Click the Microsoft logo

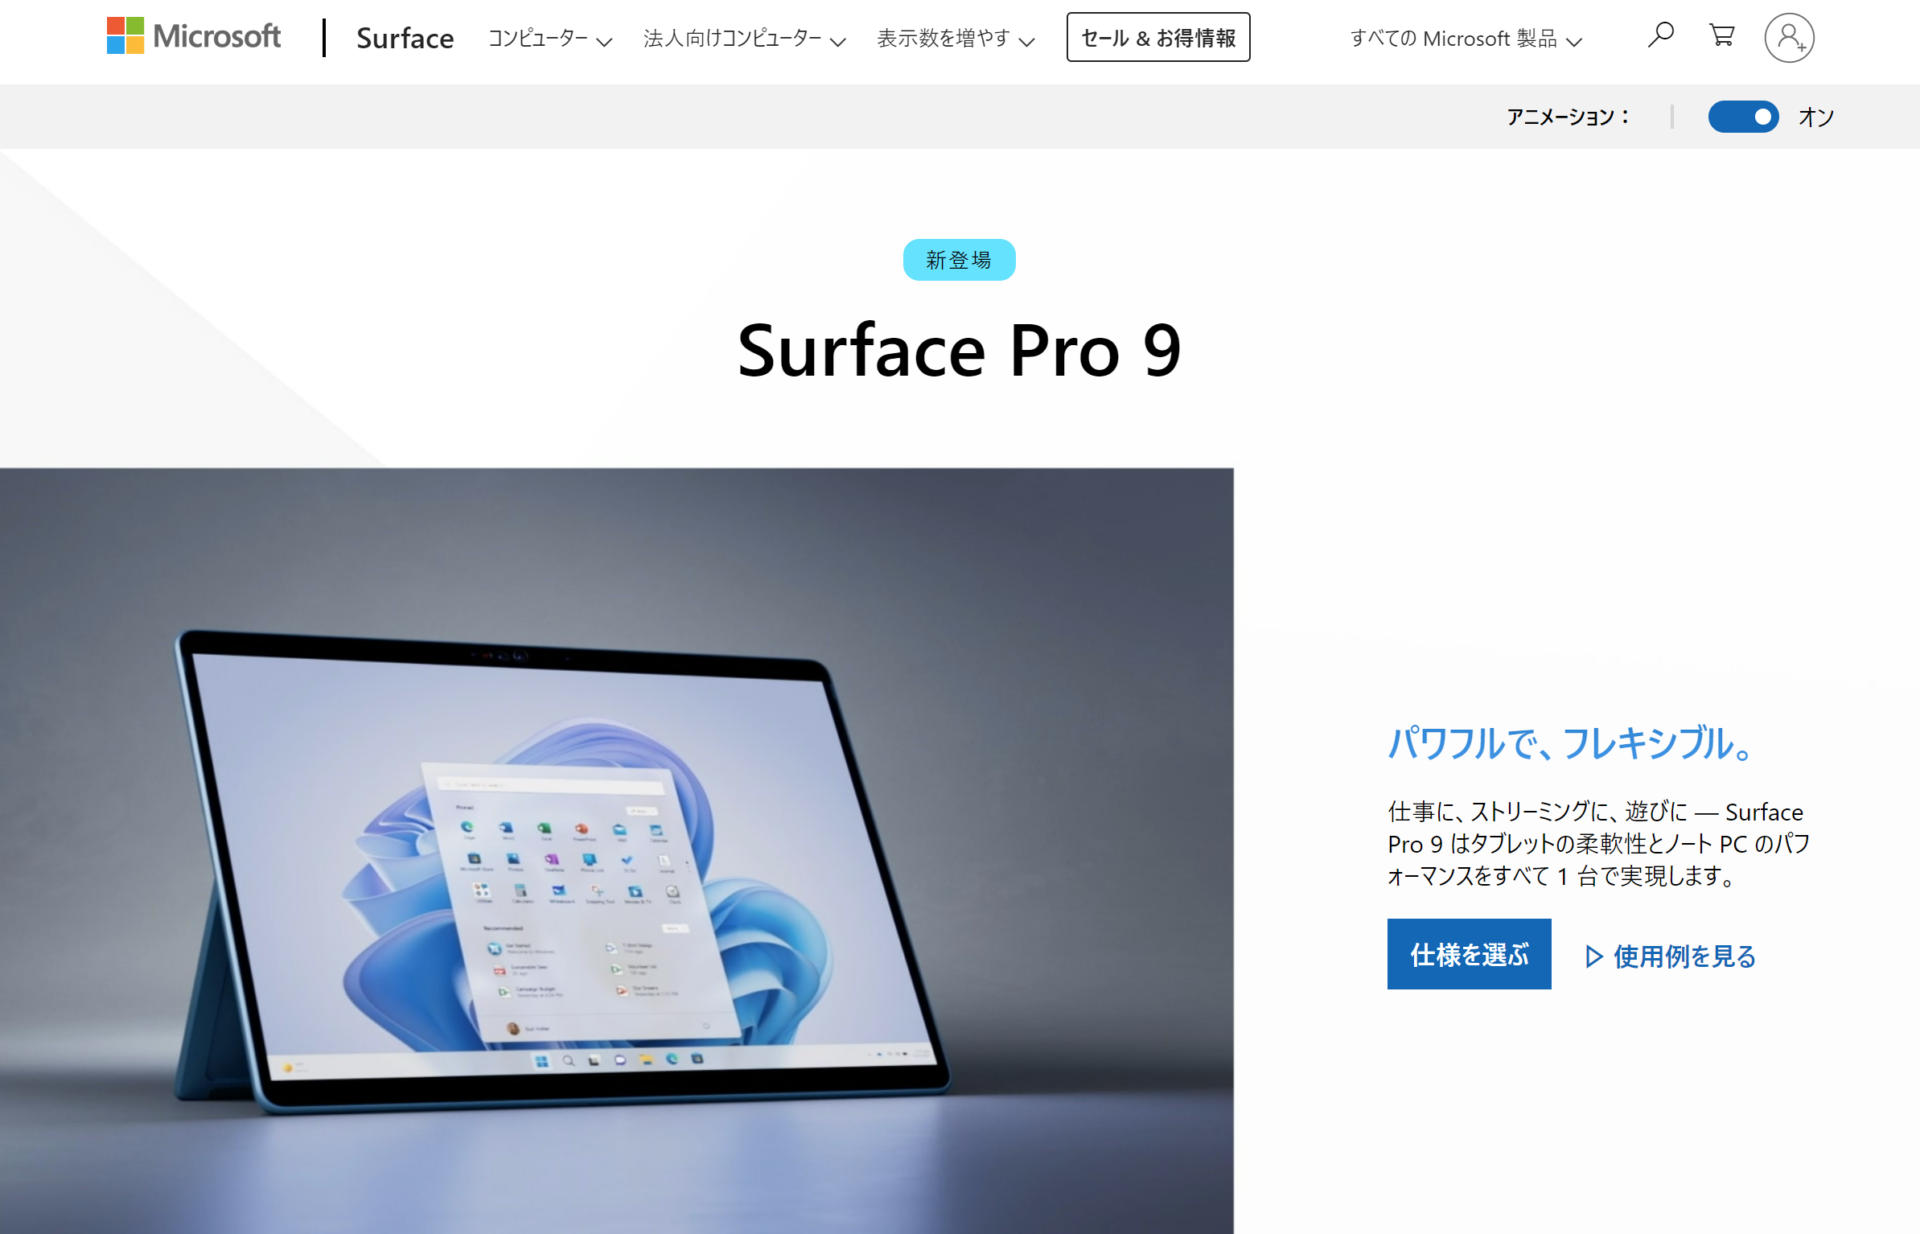pyautogui.click(x=193, y=37)
